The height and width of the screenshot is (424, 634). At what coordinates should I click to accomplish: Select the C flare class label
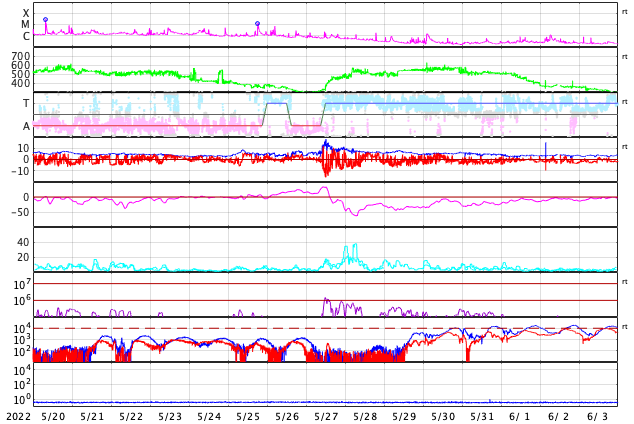click(x=26, y=36)
